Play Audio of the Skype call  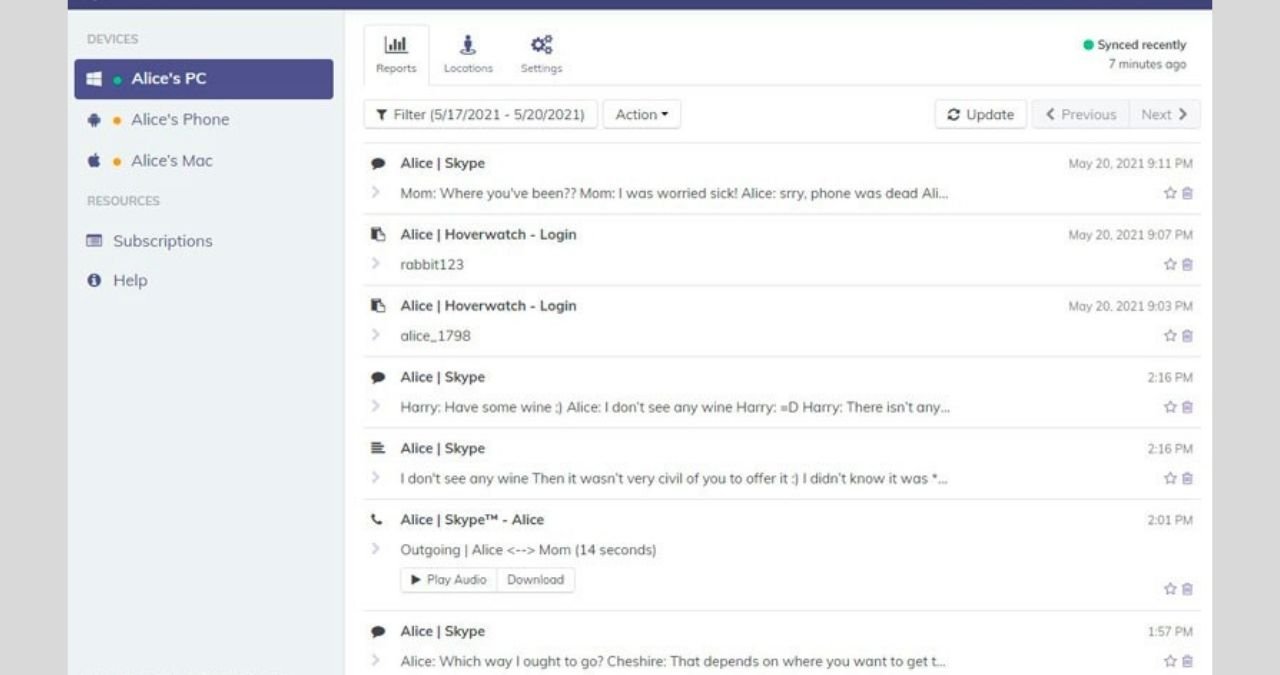[449, 580]
